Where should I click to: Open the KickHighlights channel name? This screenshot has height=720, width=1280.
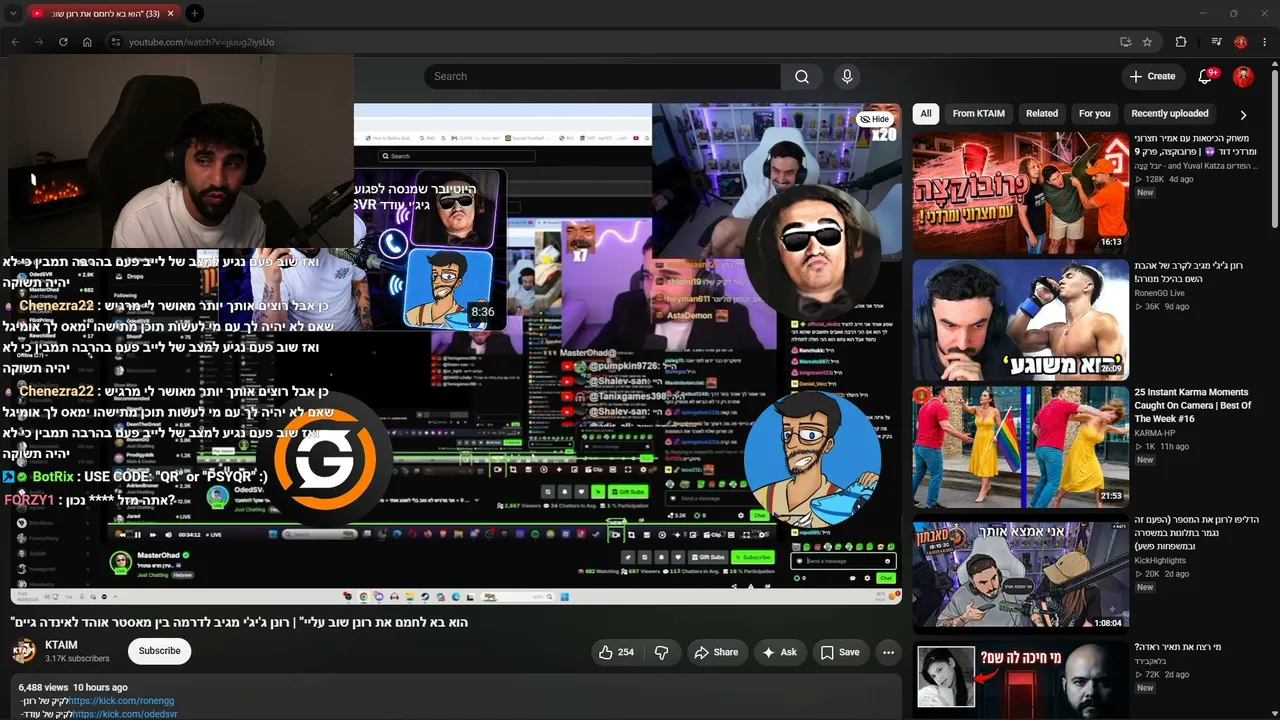click(1161, 561)
